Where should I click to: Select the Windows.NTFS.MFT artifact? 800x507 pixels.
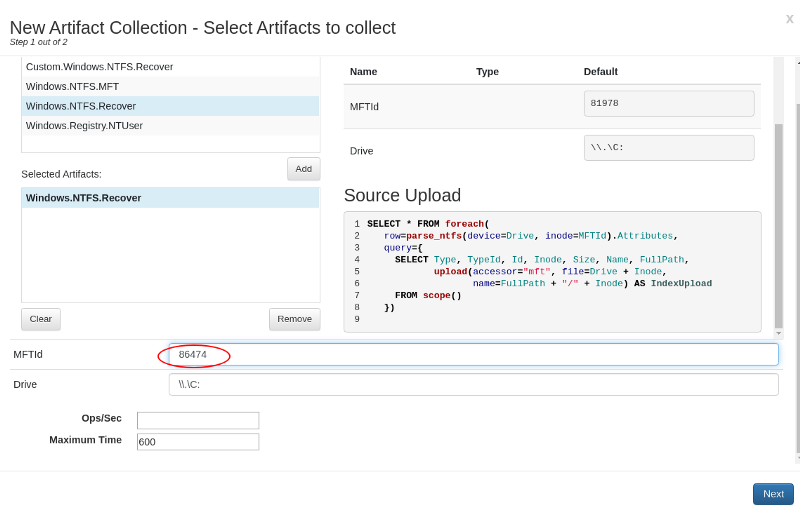(72, 86)
